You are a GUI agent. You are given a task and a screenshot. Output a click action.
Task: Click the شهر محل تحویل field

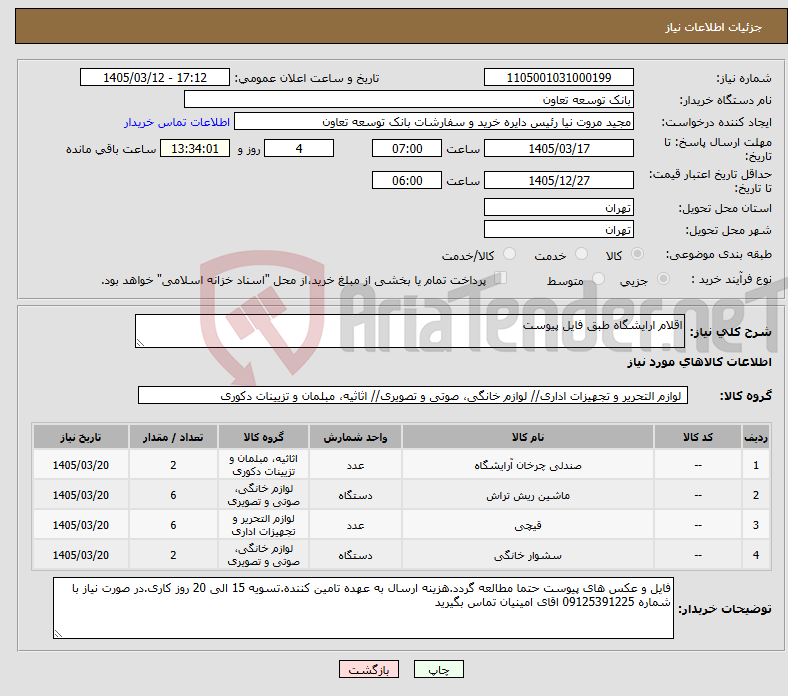tap(558, 229)
